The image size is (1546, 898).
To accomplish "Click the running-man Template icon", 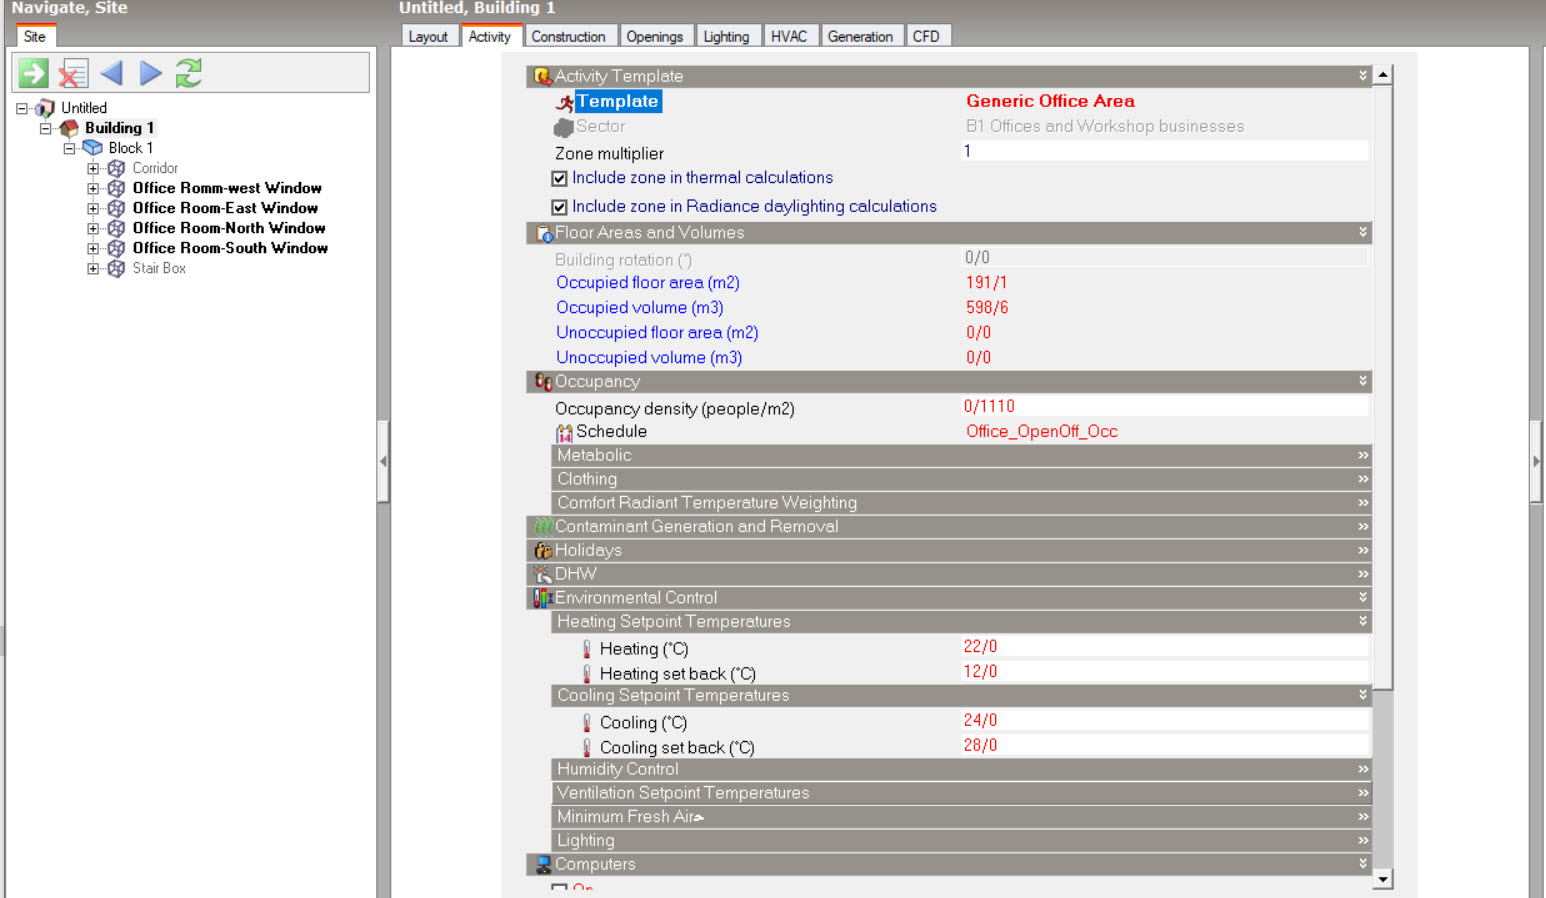I will pyautogui.click(x=565, y=102).
